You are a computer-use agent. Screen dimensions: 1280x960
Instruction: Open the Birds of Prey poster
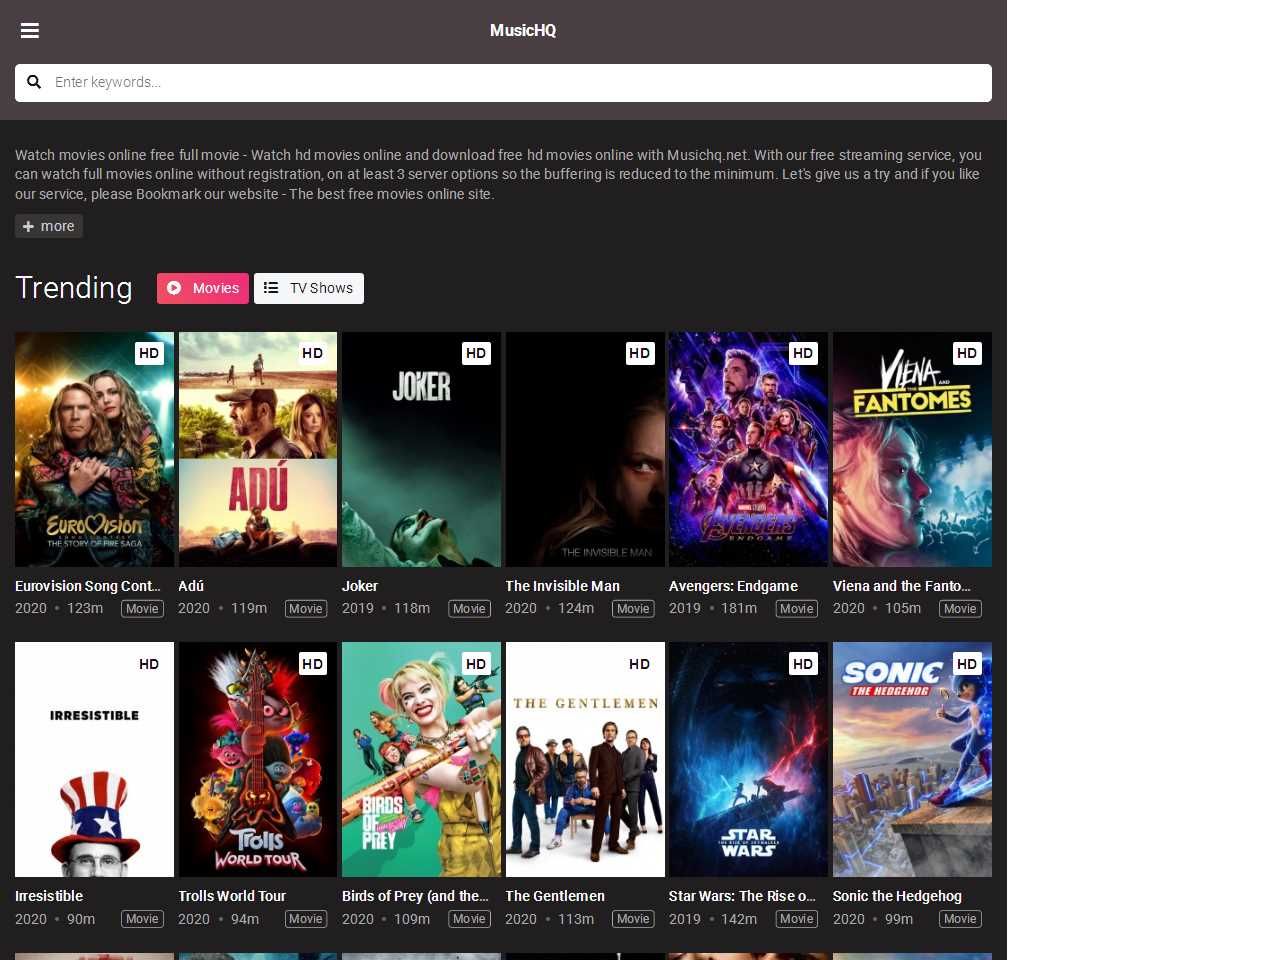[x=421, y=760]
